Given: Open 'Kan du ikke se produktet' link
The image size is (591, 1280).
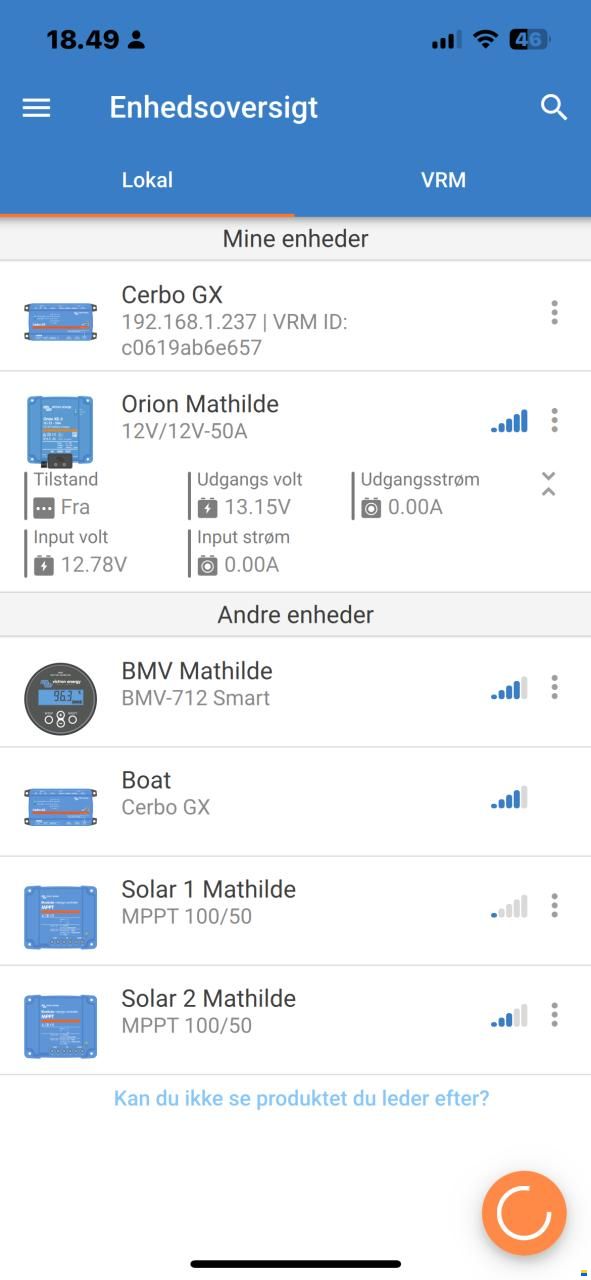Looking at the screenshot, I should [301, 1098].
